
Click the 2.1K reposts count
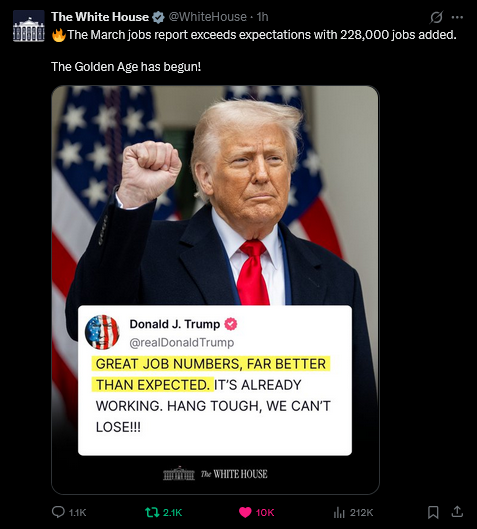[x=172, y=512]
